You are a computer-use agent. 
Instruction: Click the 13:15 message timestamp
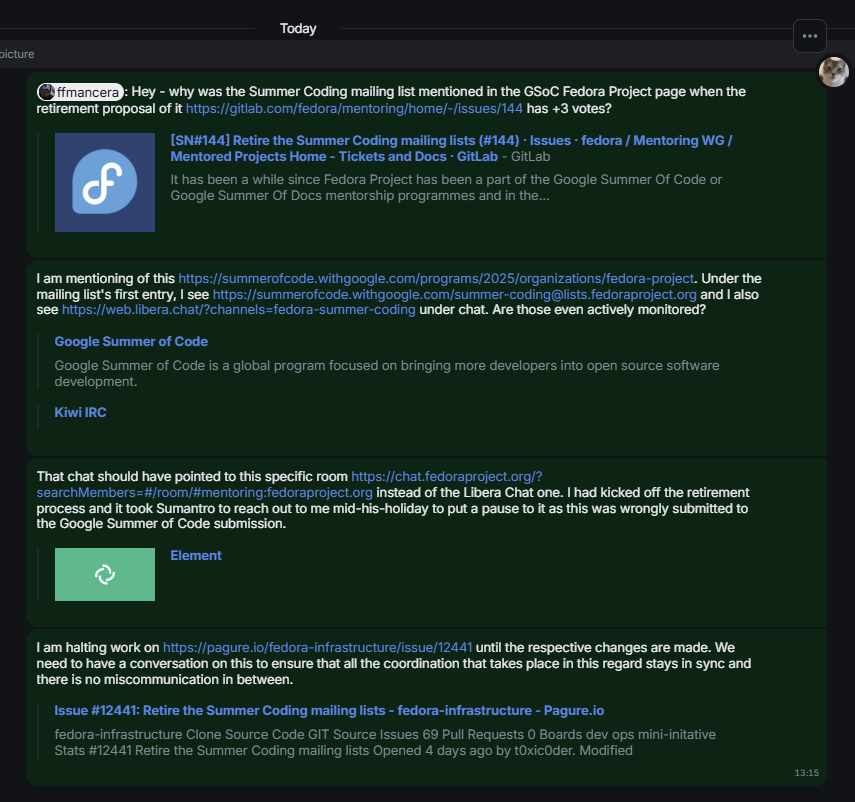click(806, 773)
